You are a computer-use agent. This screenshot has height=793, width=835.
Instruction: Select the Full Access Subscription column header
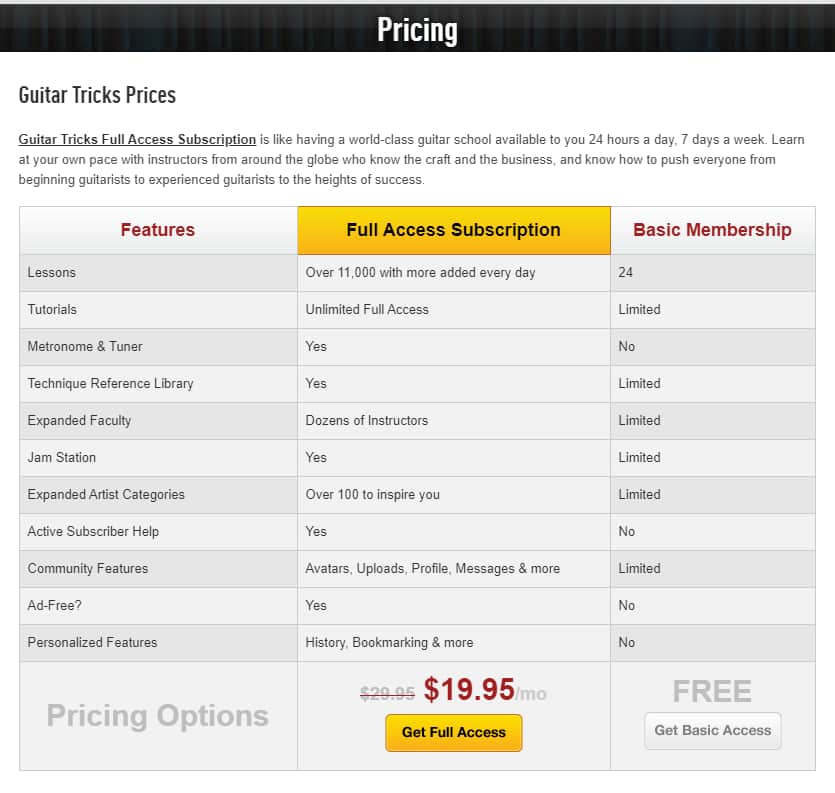point(453,230)
